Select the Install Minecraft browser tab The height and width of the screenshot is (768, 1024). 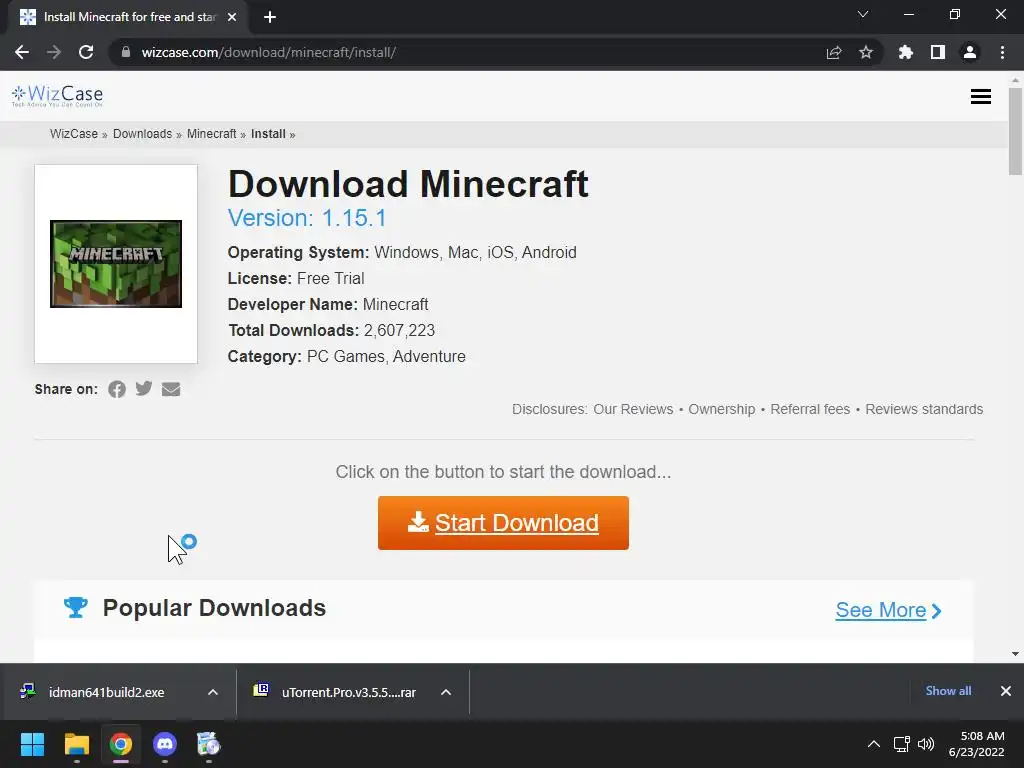128,17
